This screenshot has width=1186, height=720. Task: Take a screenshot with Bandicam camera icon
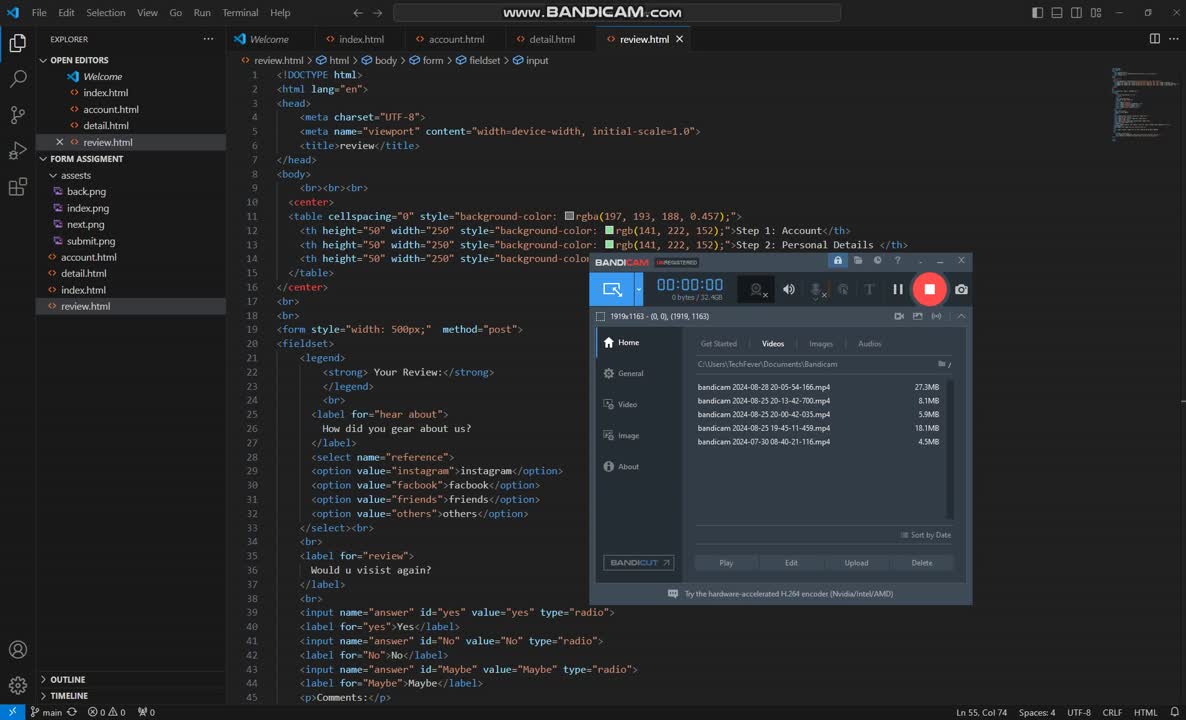pyautogui.click(x=961, y=289)
